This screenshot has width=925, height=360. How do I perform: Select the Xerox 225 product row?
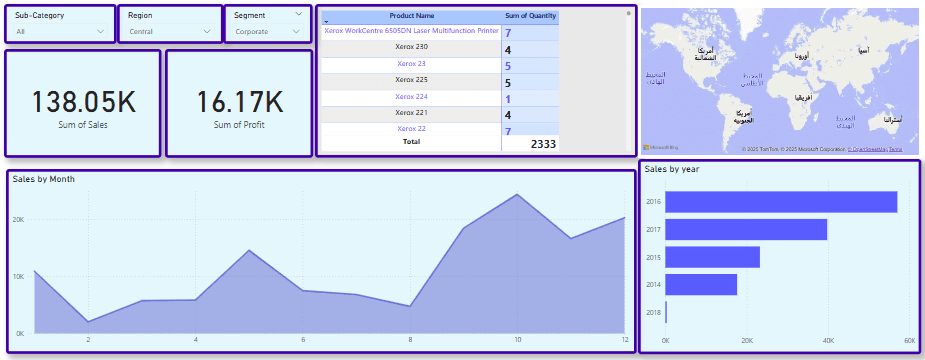(x=411, y=80)
